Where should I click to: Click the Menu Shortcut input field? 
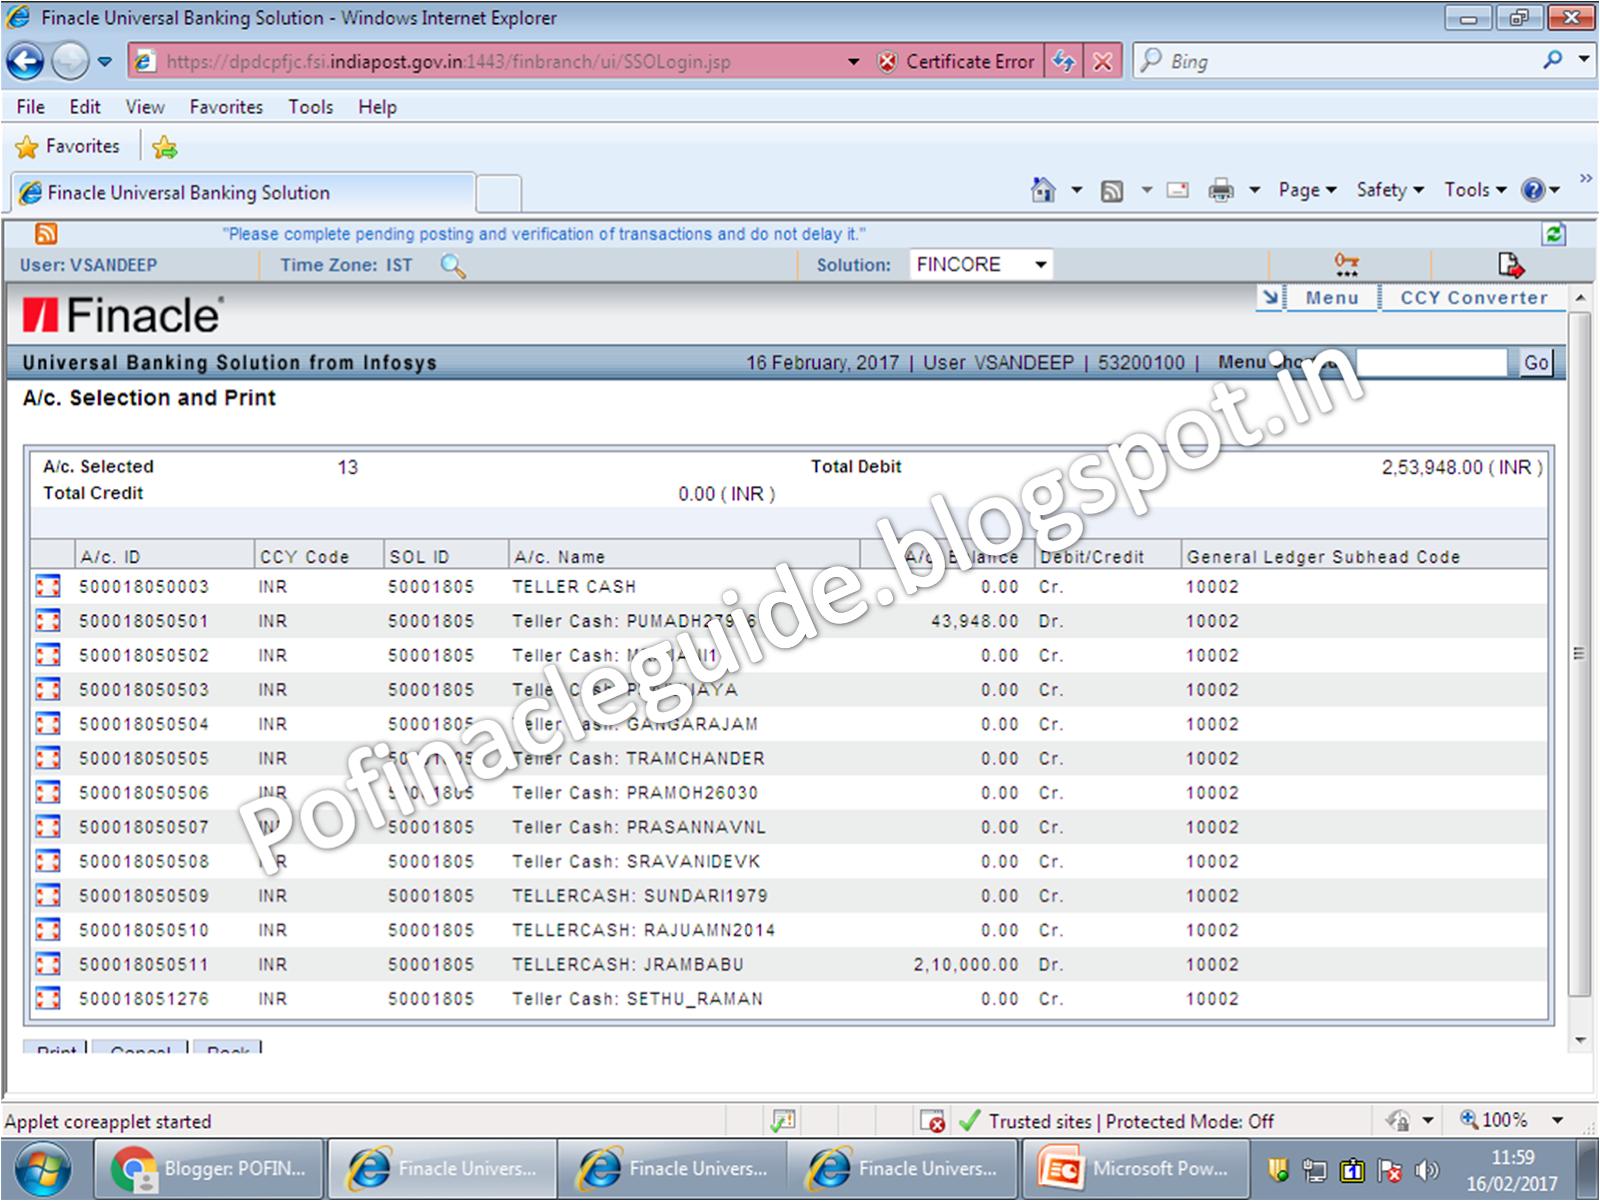(1430, 362)
